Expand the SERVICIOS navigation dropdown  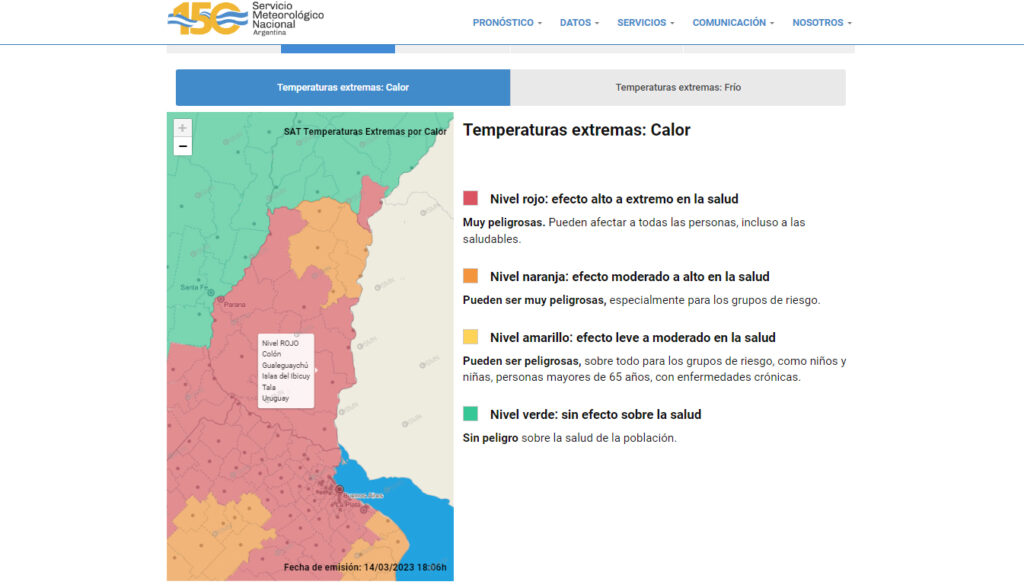[645, 23]
